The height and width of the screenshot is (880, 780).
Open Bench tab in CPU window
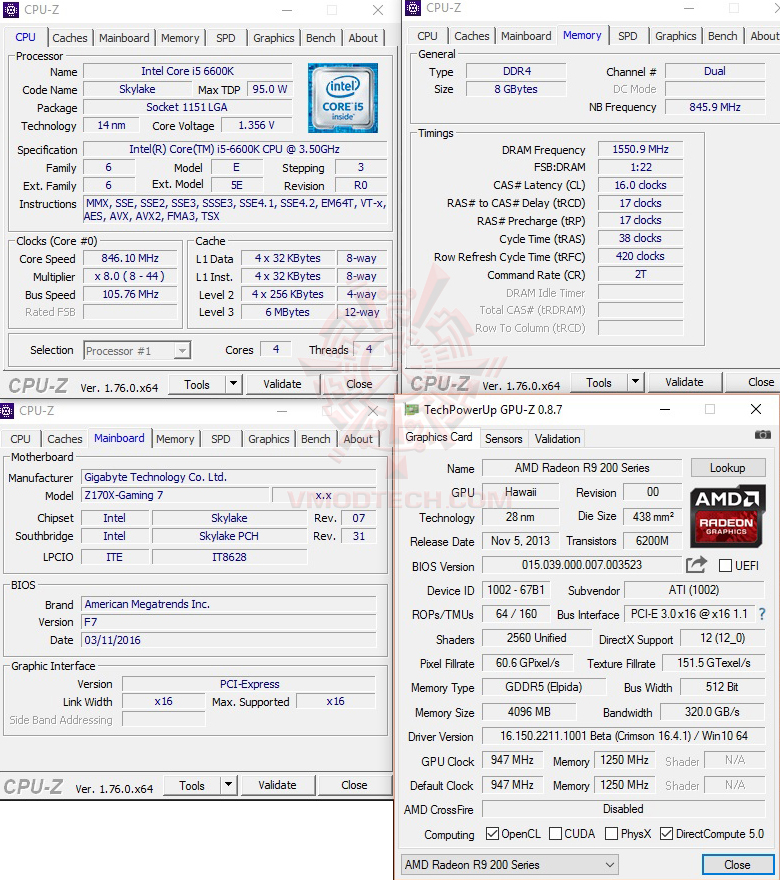point(320,38)
